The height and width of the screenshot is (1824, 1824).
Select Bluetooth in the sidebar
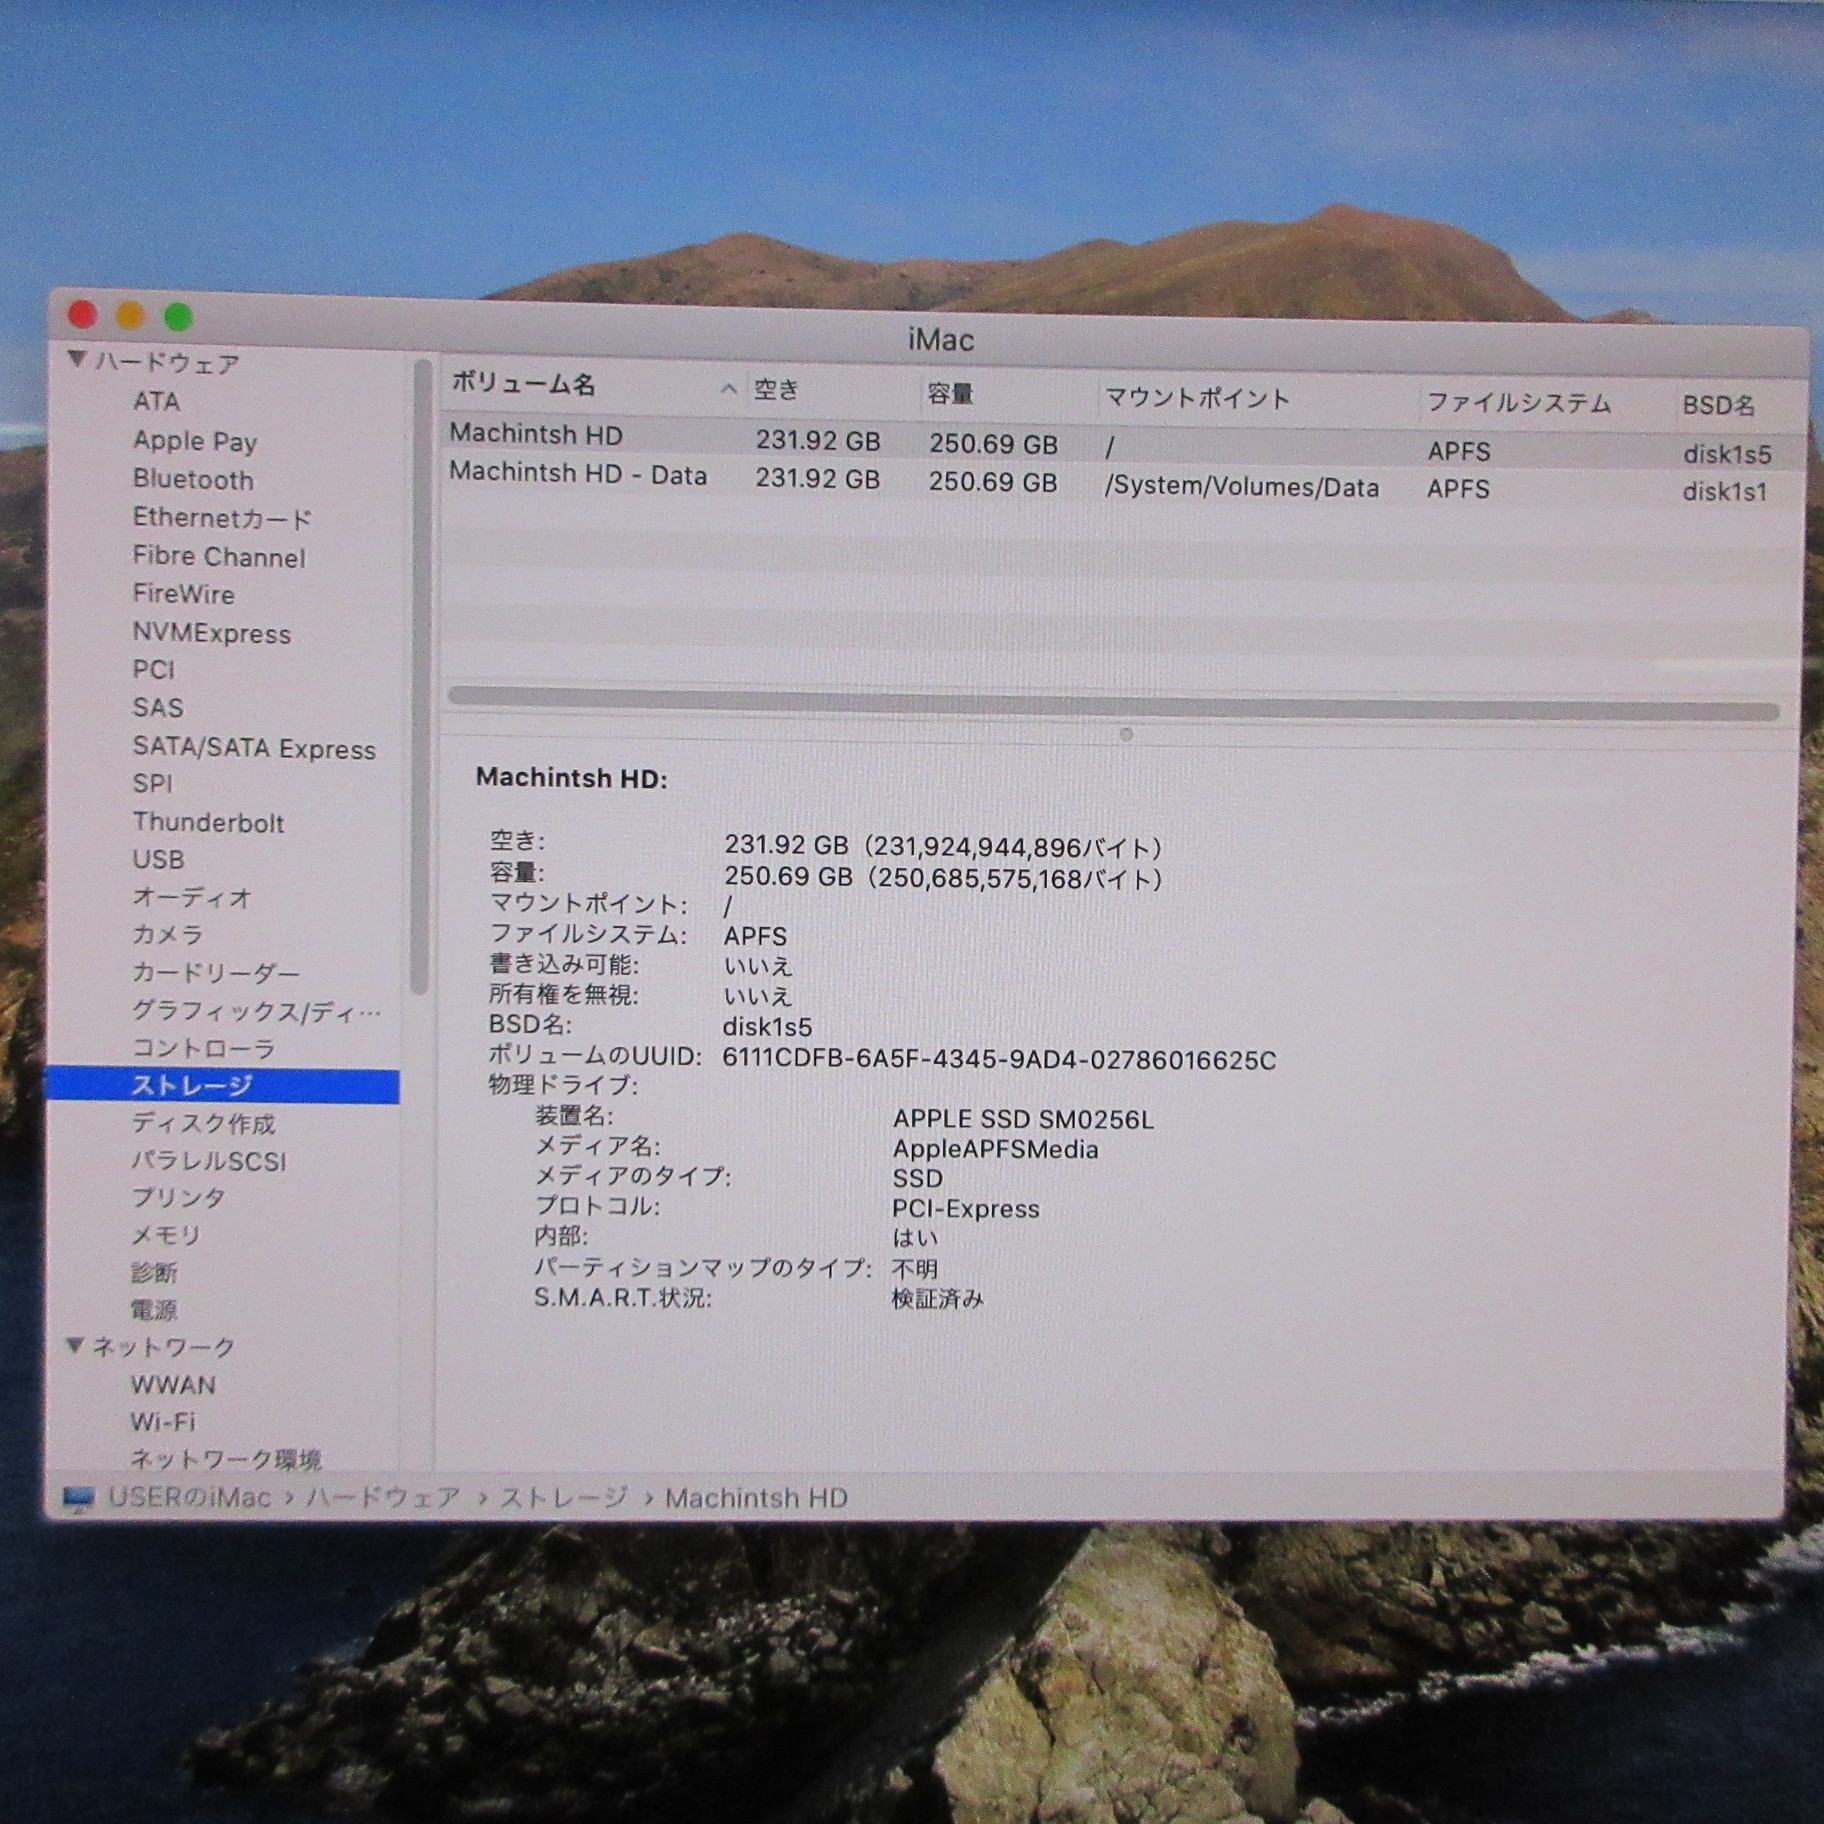click(193, 480)
